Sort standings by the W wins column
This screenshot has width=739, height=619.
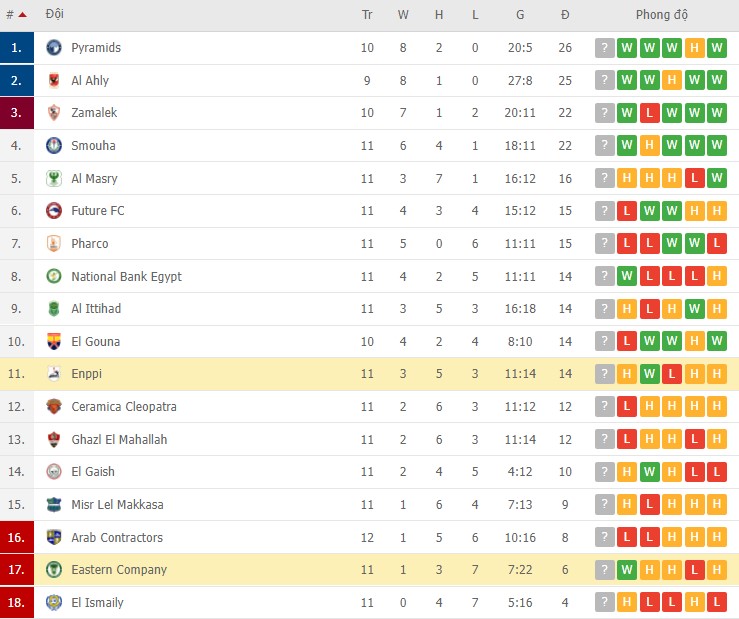coord(403,15)
